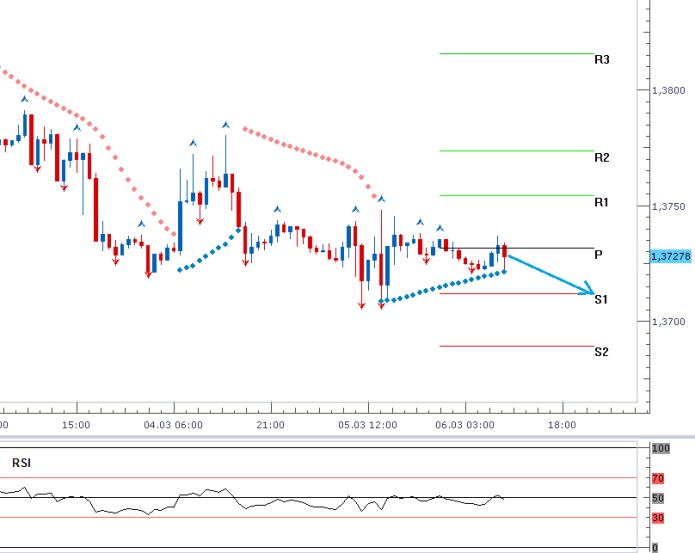
Task: Click the 1,3750 price axis label
Action: coord(668,206)
